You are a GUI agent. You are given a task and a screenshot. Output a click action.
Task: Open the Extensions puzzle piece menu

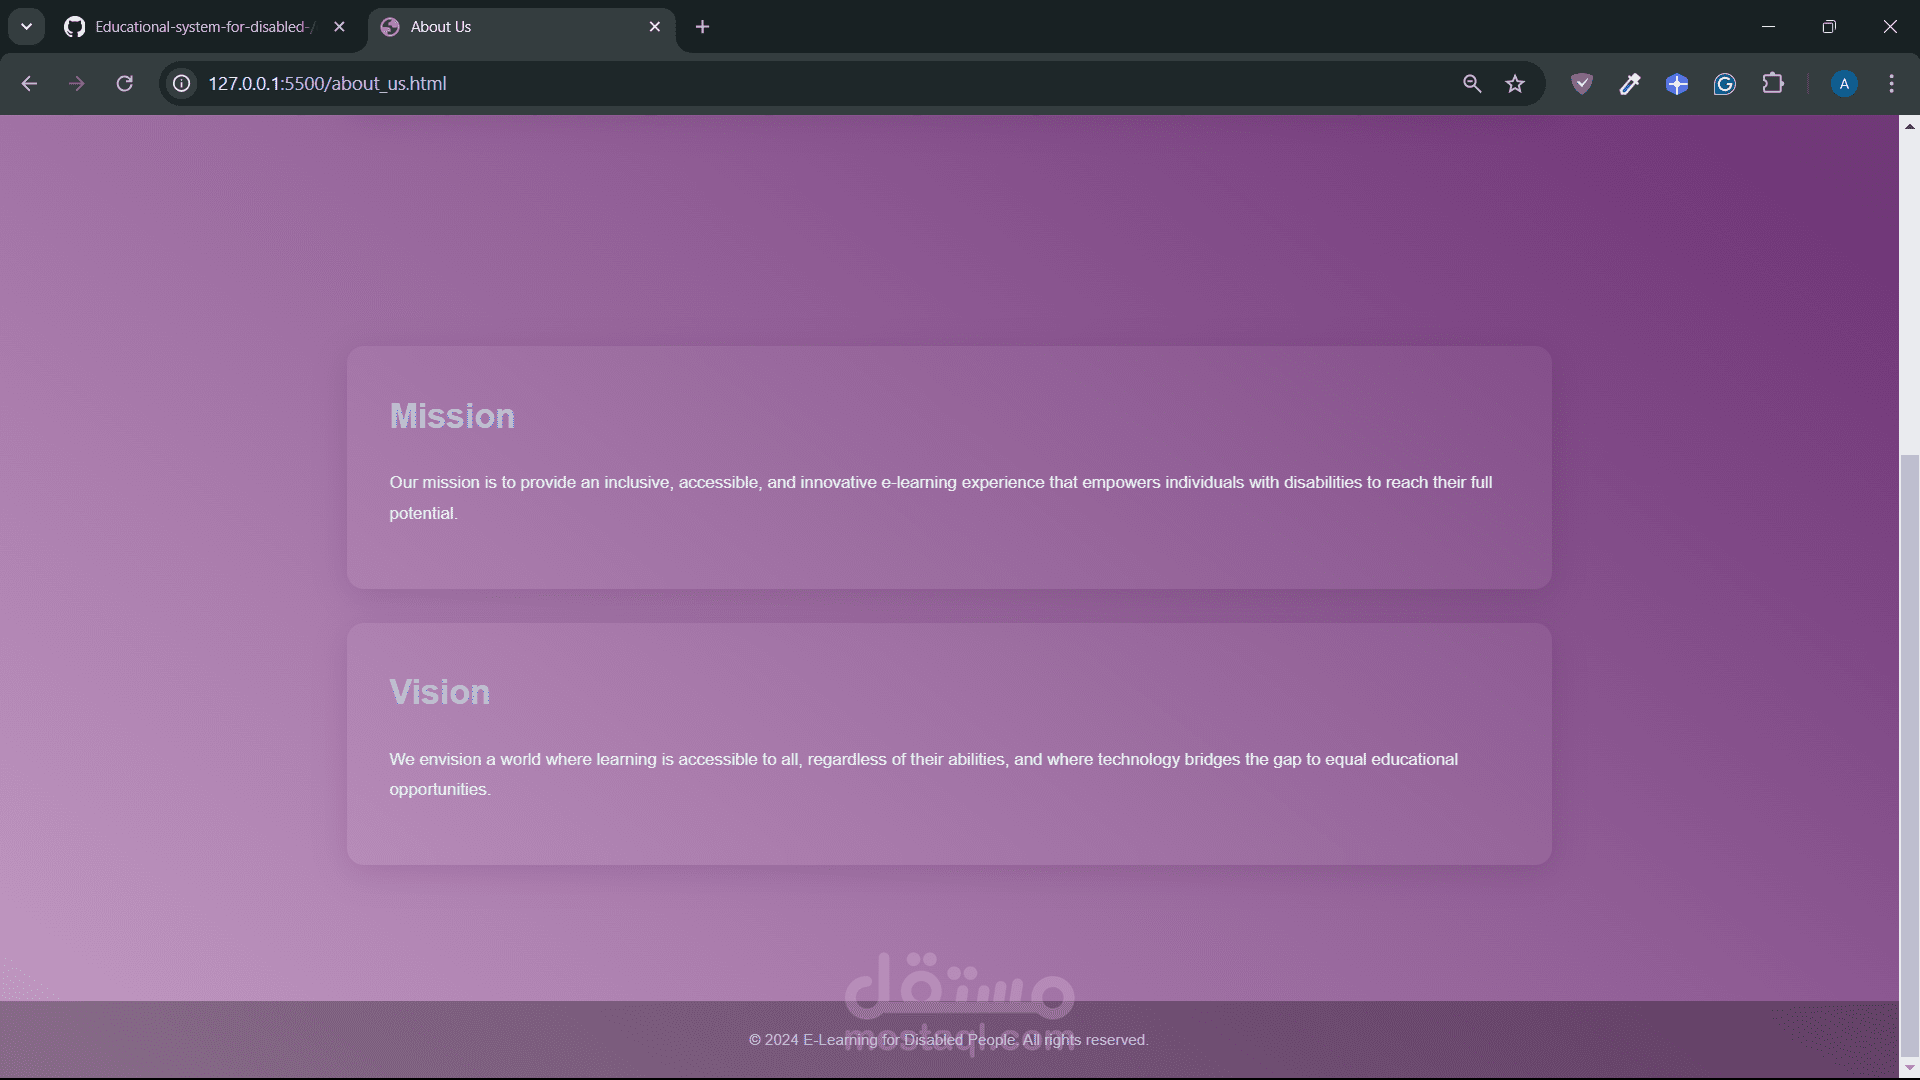(1773, 84)
